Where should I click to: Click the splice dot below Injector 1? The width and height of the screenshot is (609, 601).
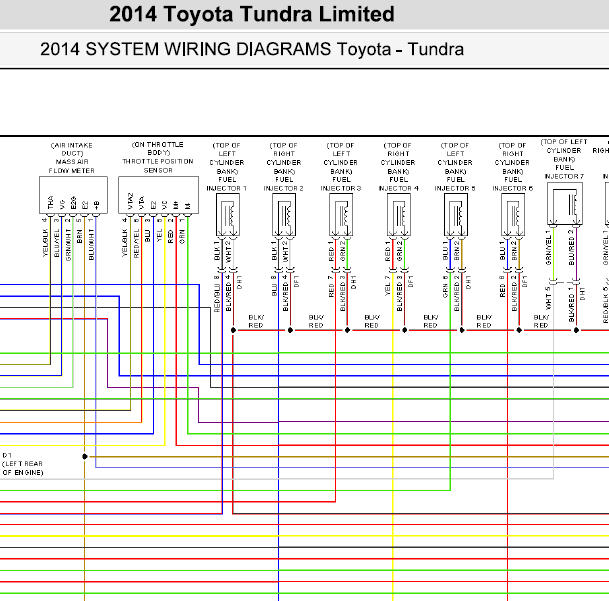click(x=233, y=330)
